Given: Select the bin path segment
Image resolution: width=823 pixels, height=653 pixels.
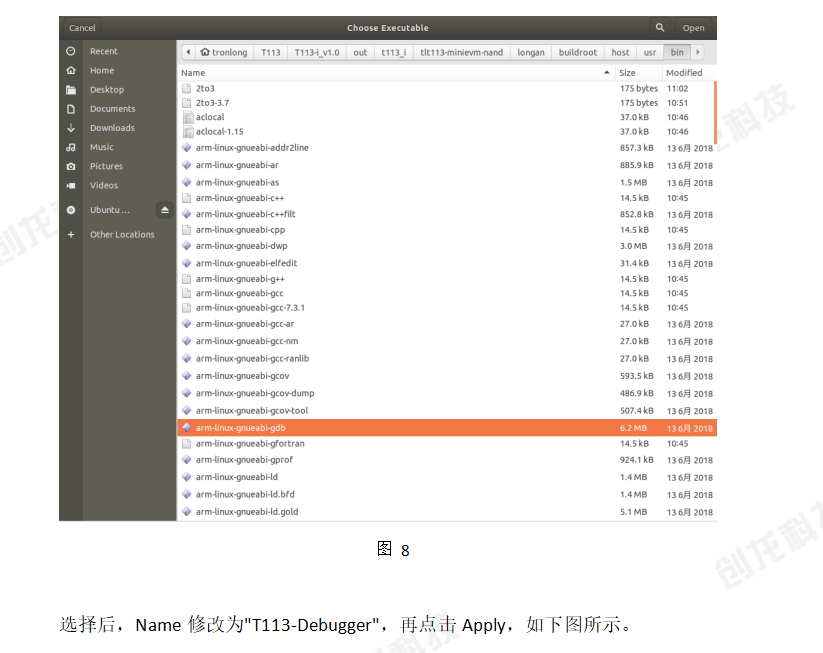Looking at the screenshot, I should point(677,52).
